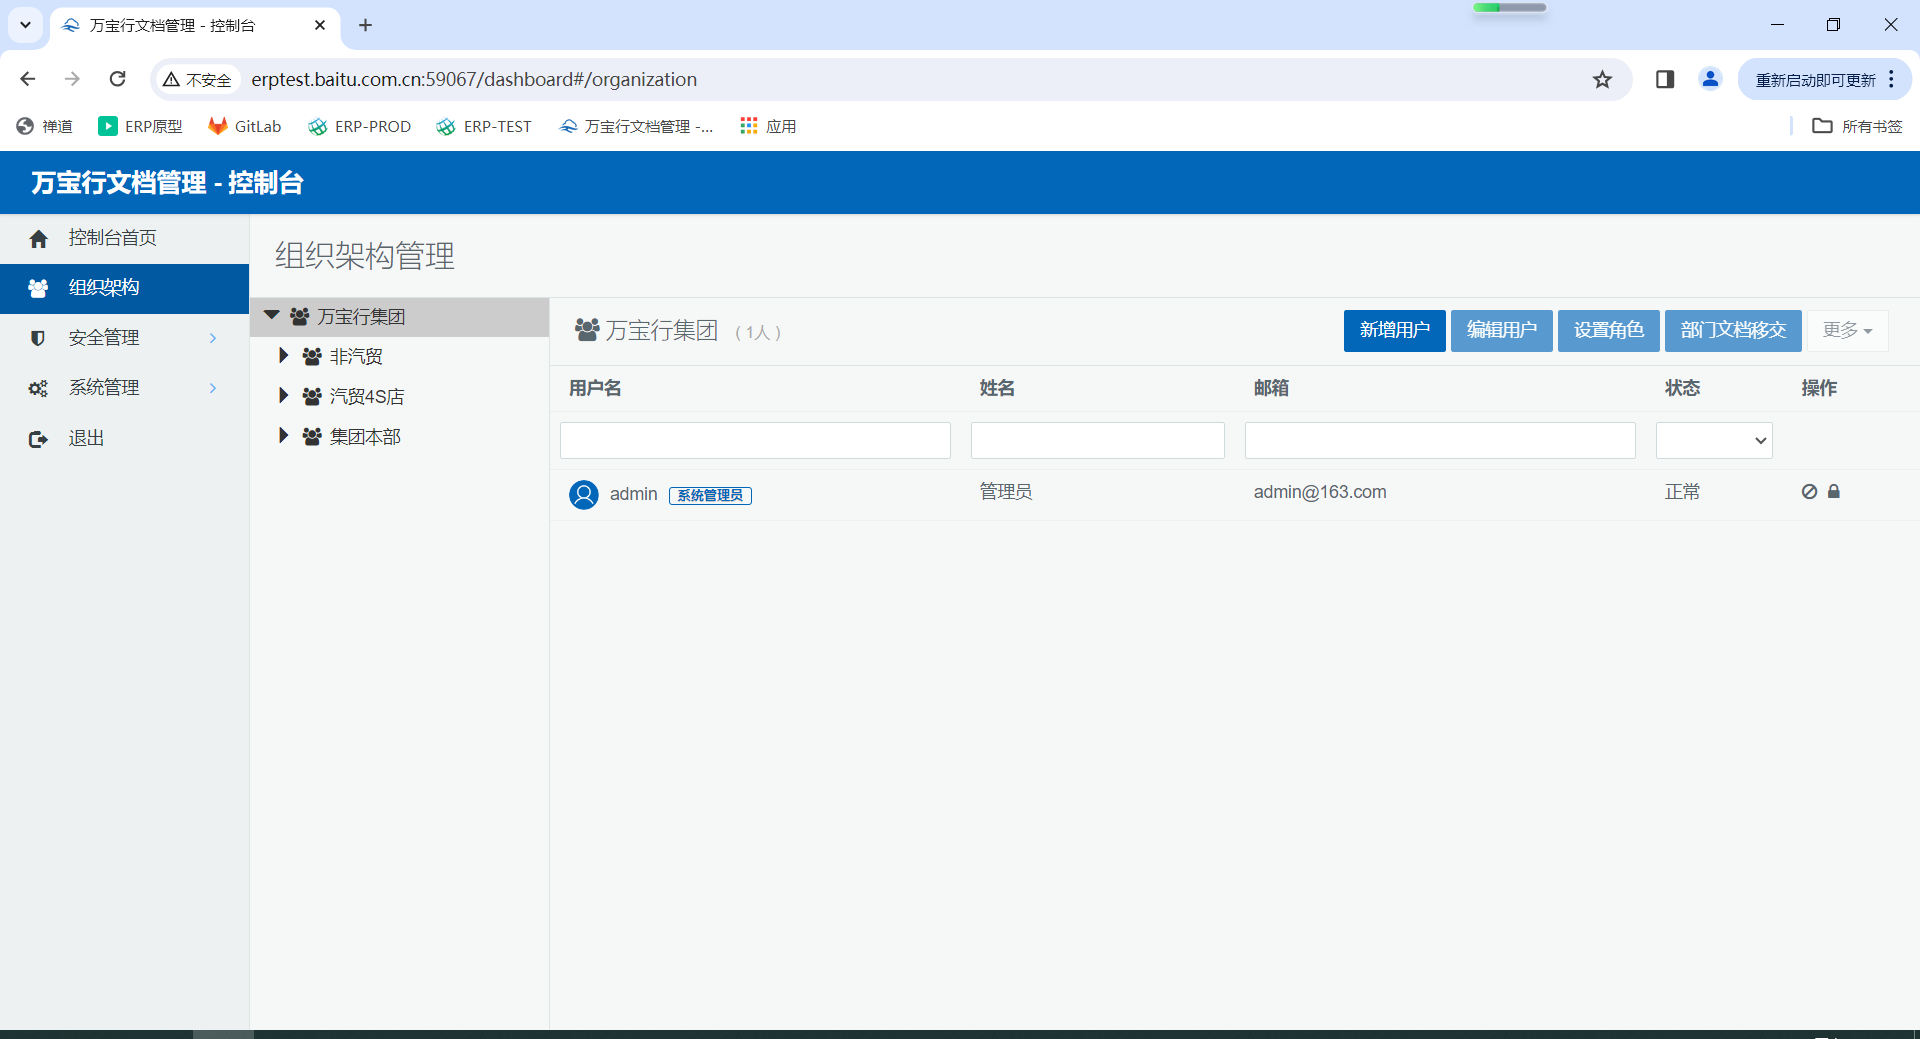This screenshot has width=1920, height=1039.
Task: Click the 管理员 name cell
Action: click(1006, 492)
